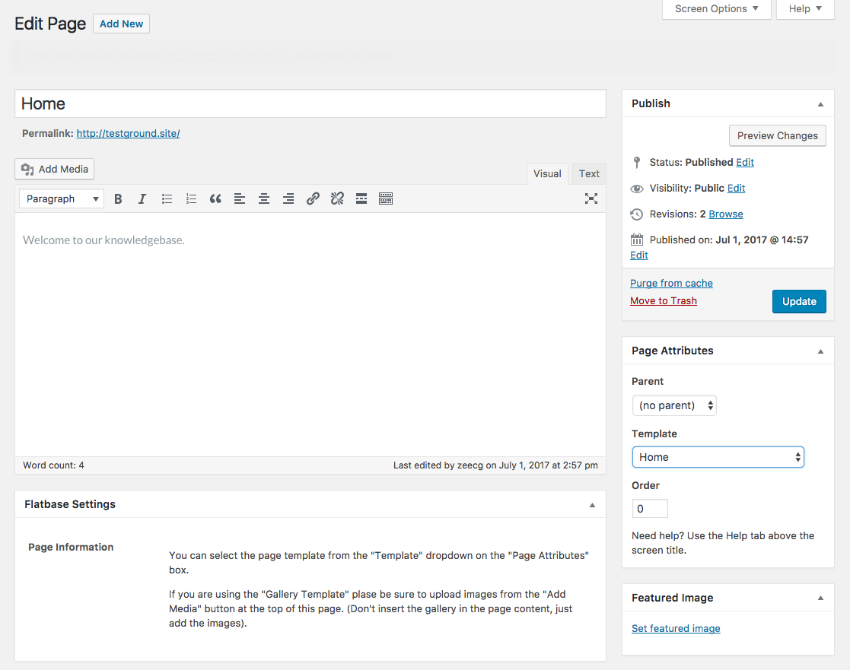Collapse the Page Attributes panel
Viewport: 850px width, 670px height.
pos(820,351)
